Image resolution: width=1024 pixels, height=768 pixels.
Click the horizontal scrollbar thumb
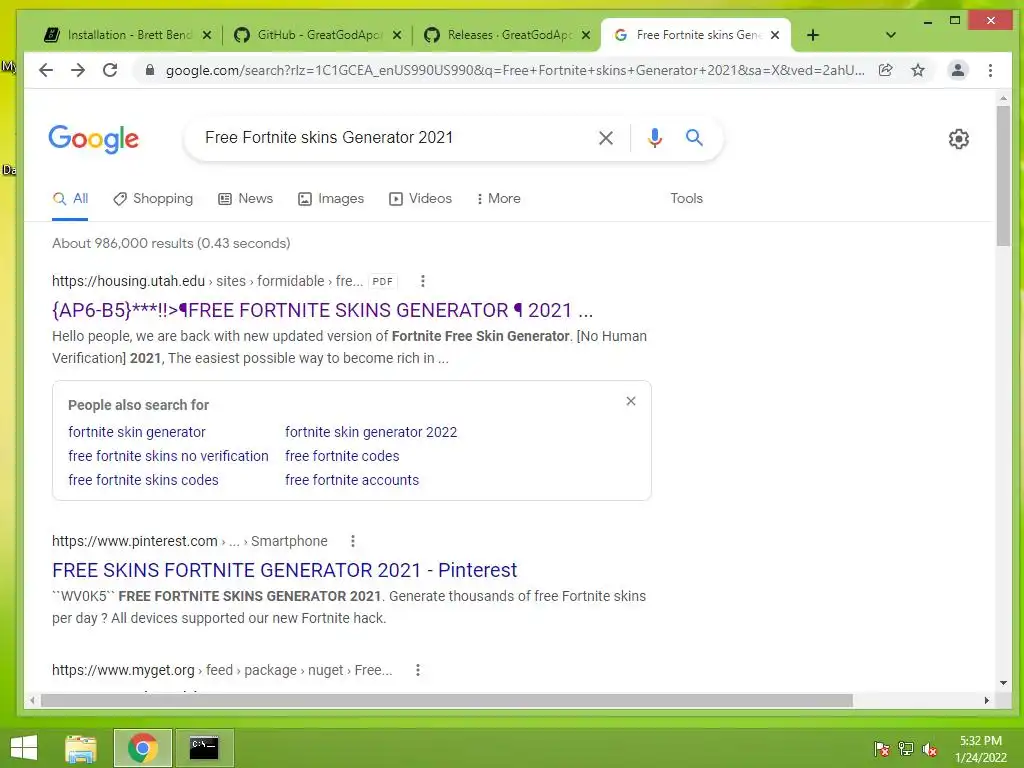447,701
